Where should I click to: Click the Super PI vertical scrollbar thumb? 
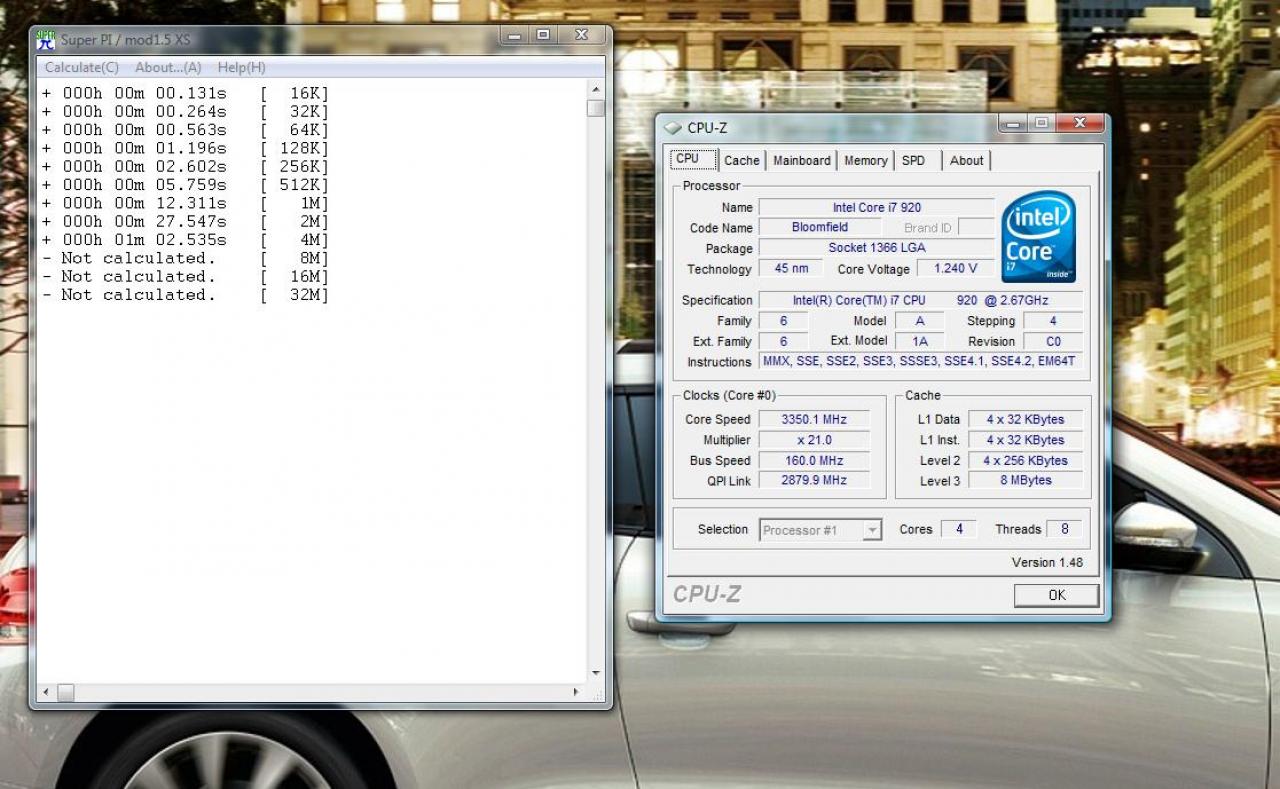click(x=596, y=108)
